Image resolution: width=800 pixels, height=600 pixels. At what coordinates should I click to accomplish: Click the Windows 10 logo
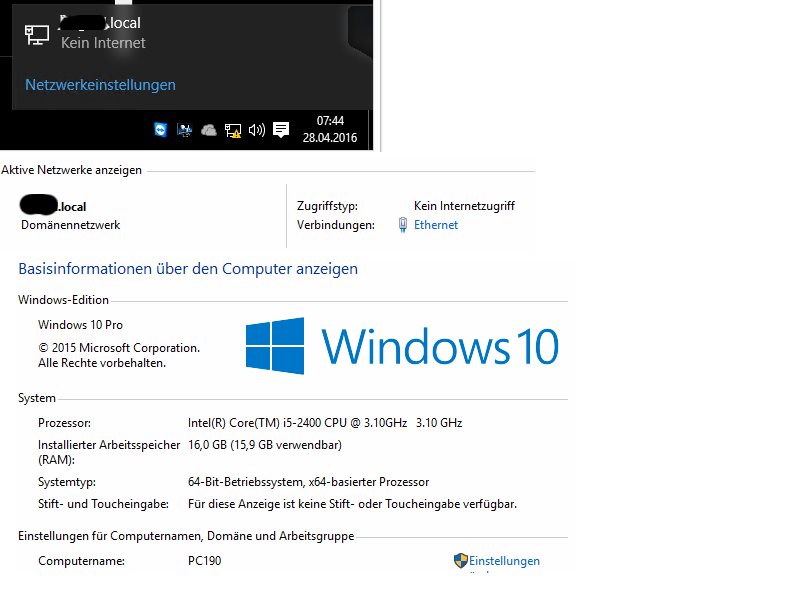click(402, 346)
